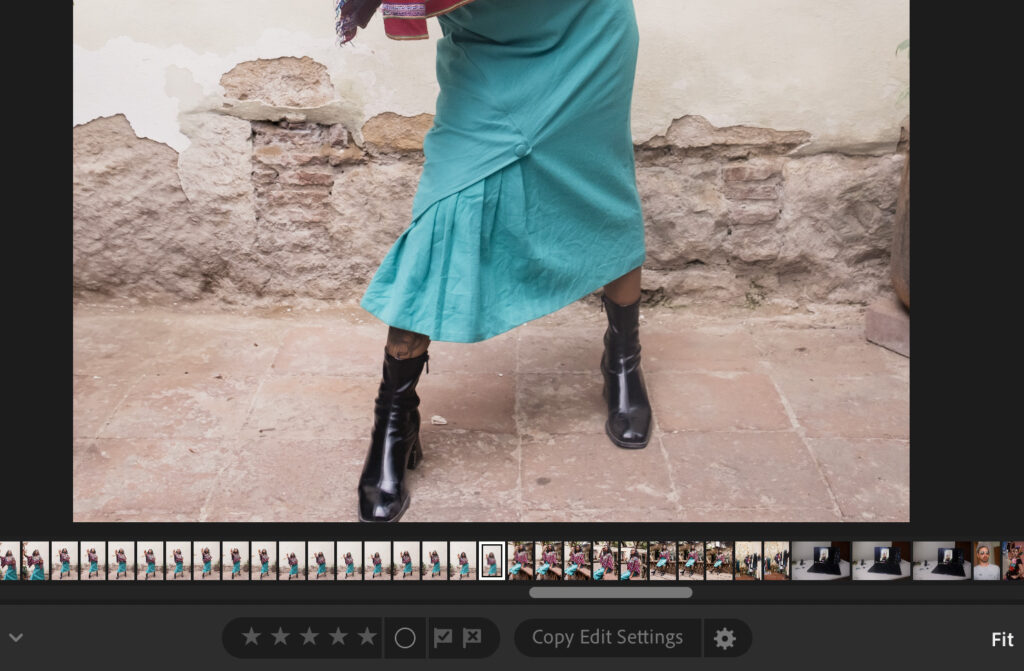The width and height of the screenshot is (1024, 671).
Task: Toggle the unflagged circle marker
Action: pyautogui.click(x=405, y=638)
